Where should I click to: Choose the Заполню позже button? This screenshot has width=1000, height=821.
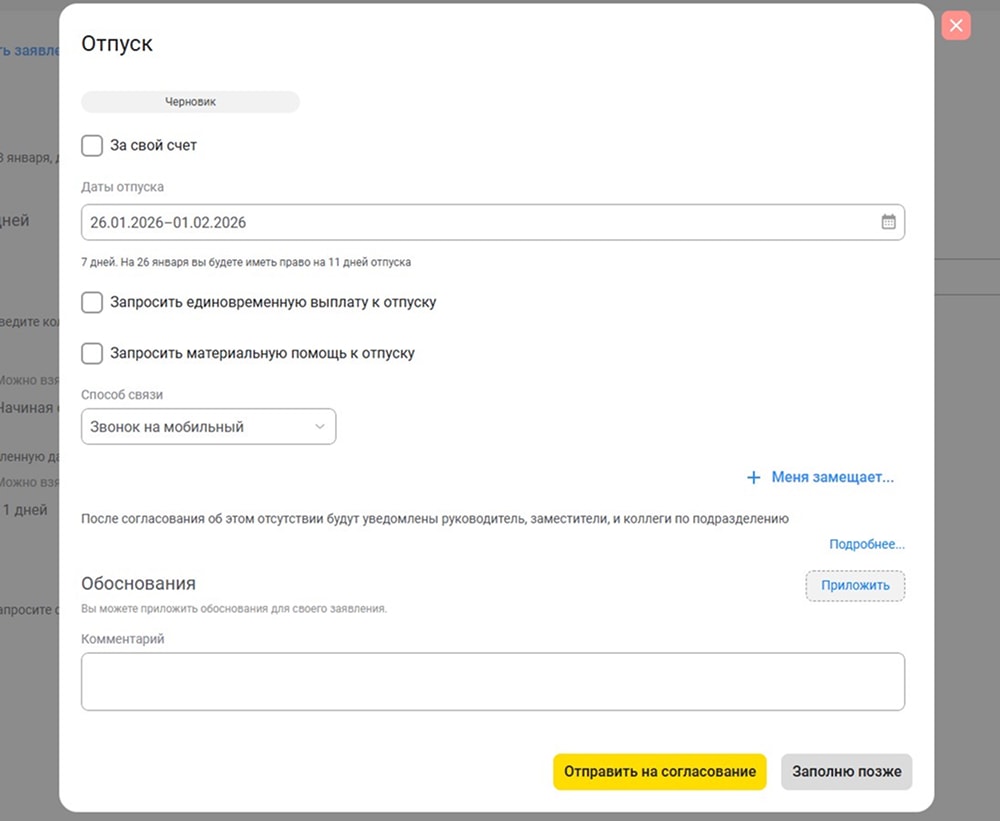point(846,772)
